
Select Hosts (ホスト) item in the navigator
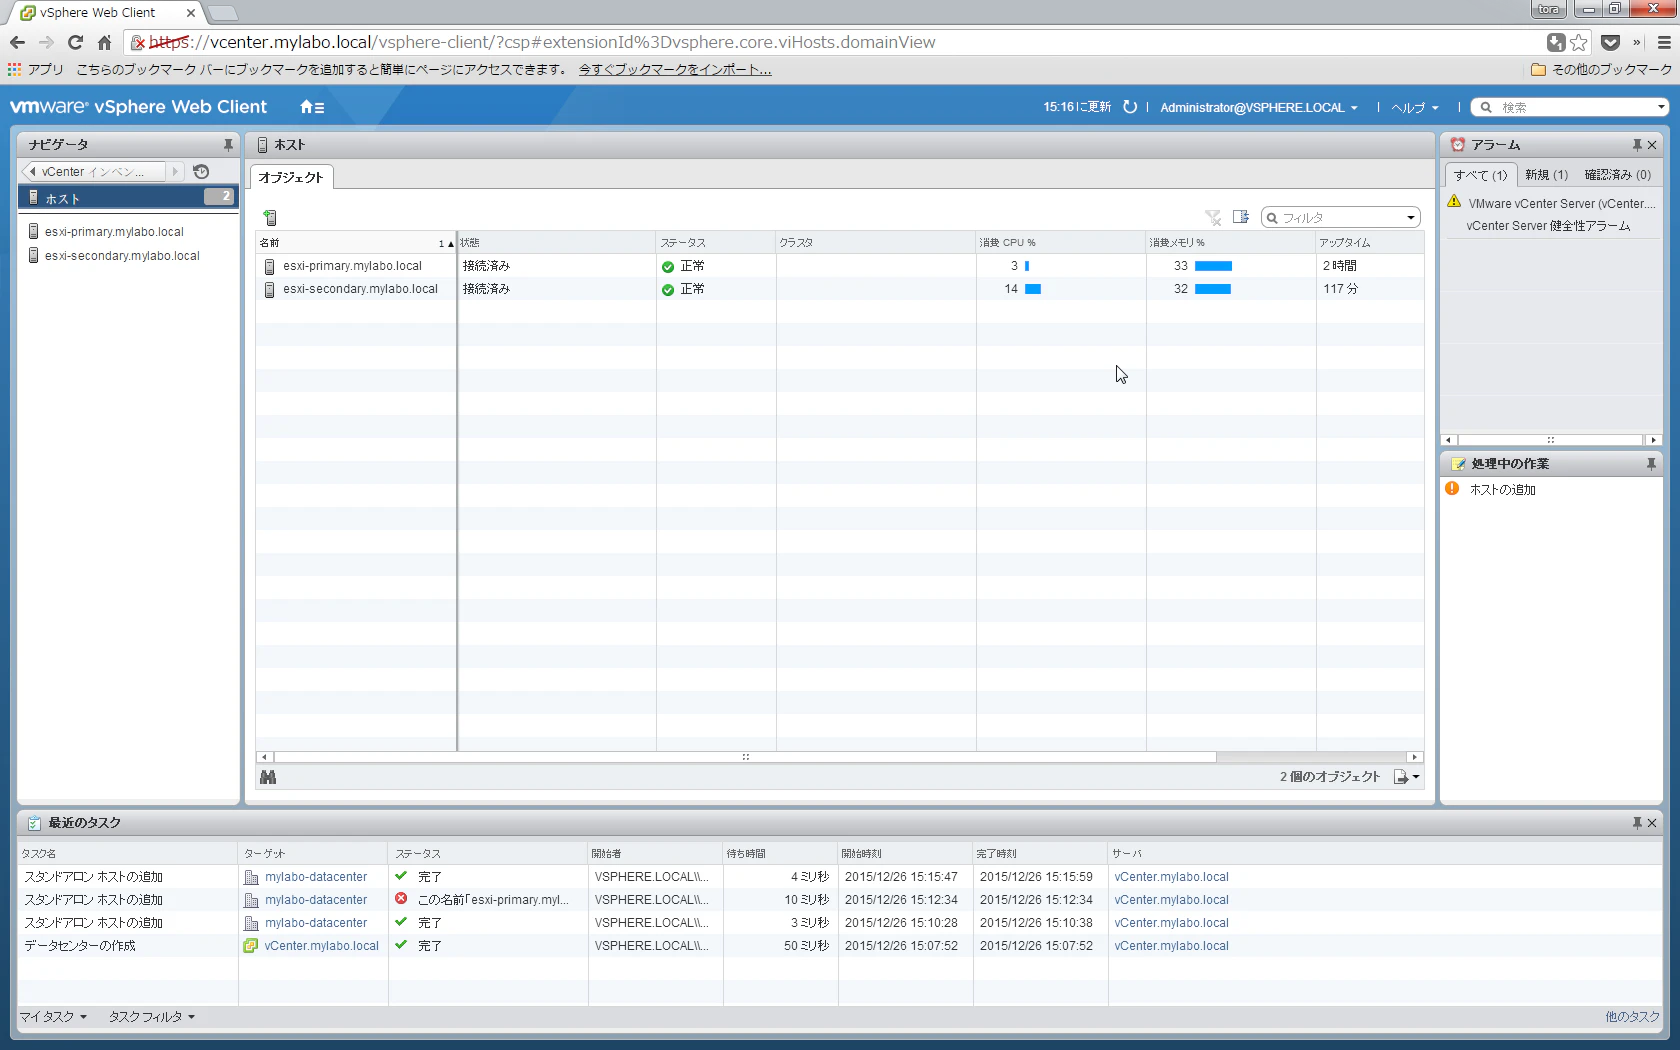pyautogui.click(x=128, y=198)
